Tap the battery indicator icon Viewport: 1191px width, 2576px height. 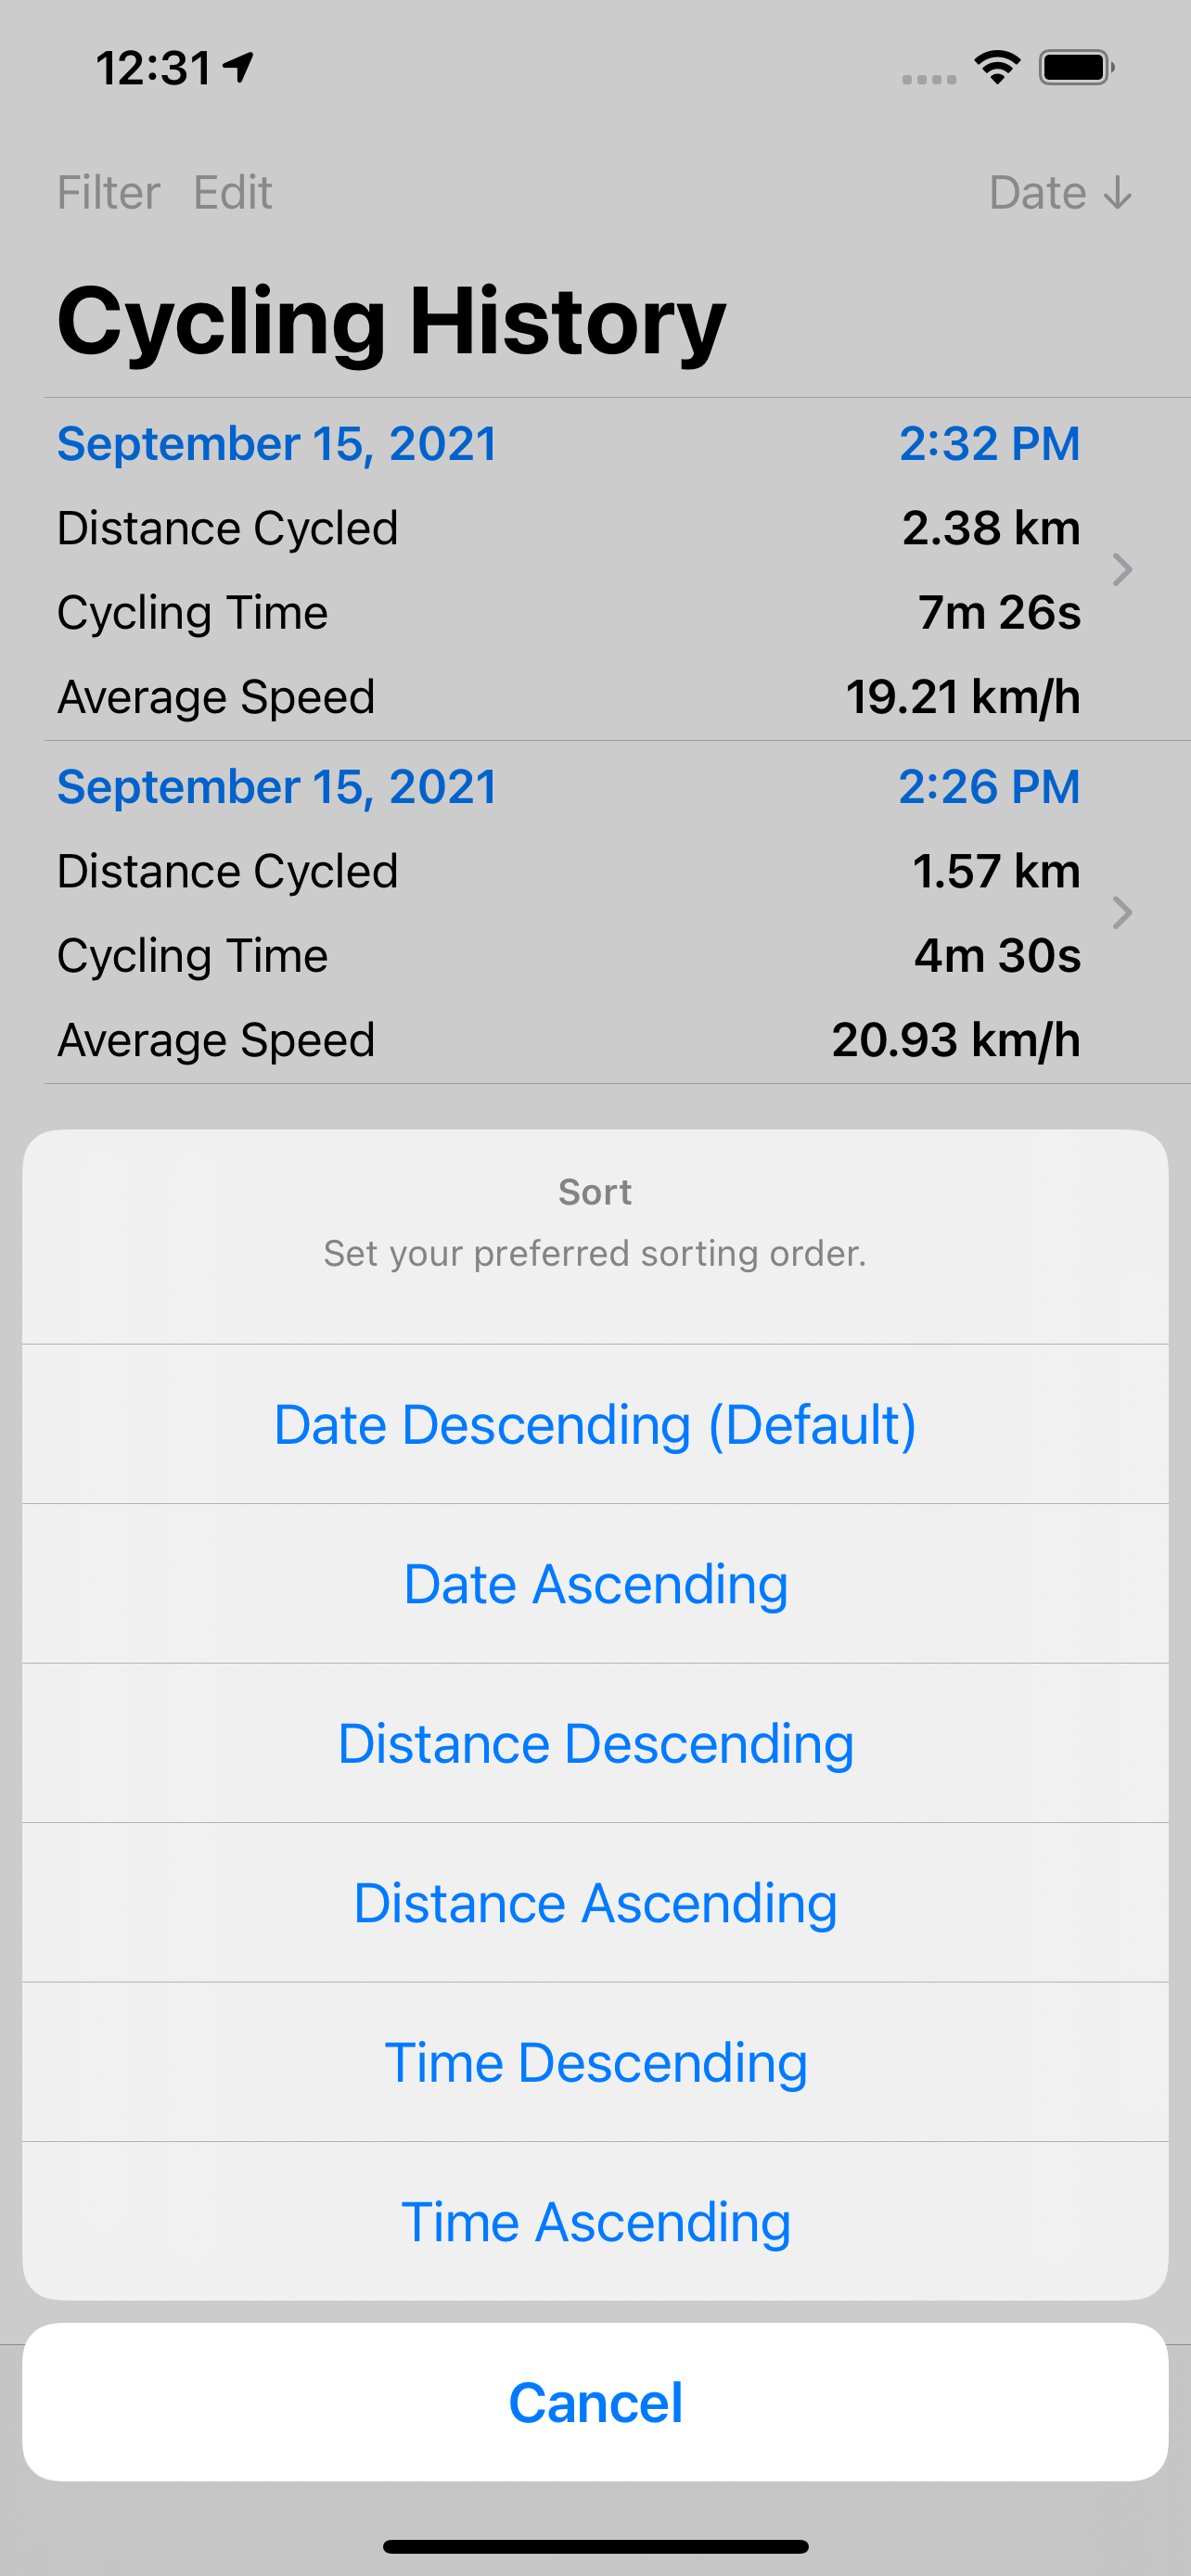point(1076,67)
